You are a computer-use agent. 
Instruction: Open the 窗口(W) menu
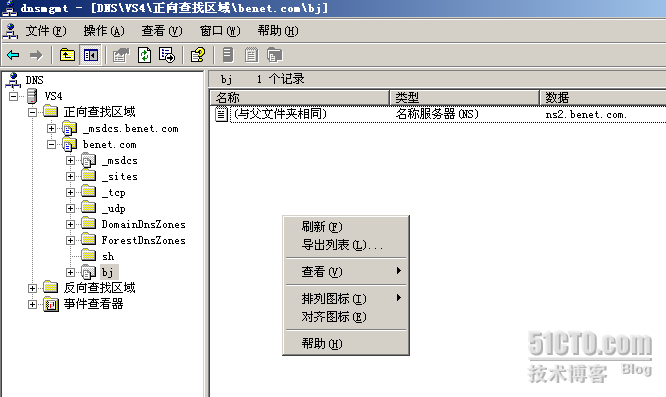(x=220, y=31)
